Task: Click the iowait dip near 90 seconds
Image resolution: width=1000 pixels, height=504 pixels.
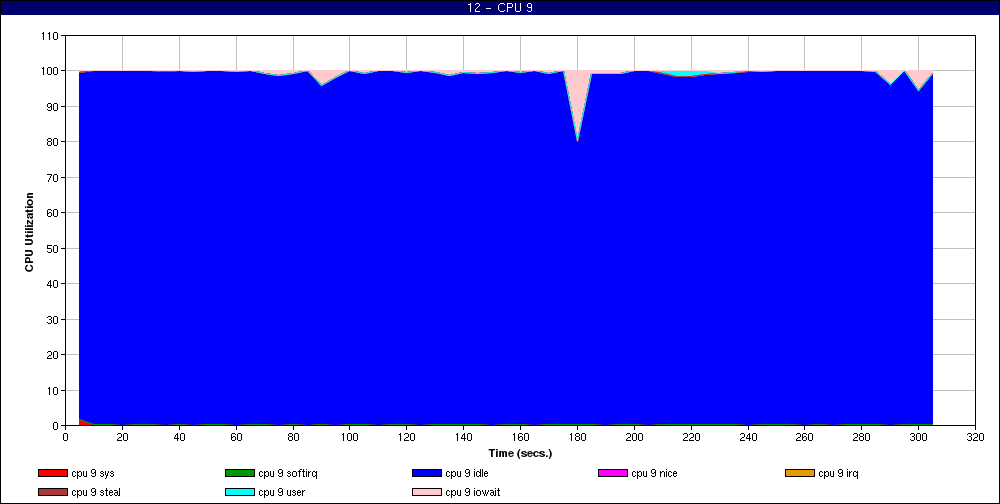Action: click(325, 77)
